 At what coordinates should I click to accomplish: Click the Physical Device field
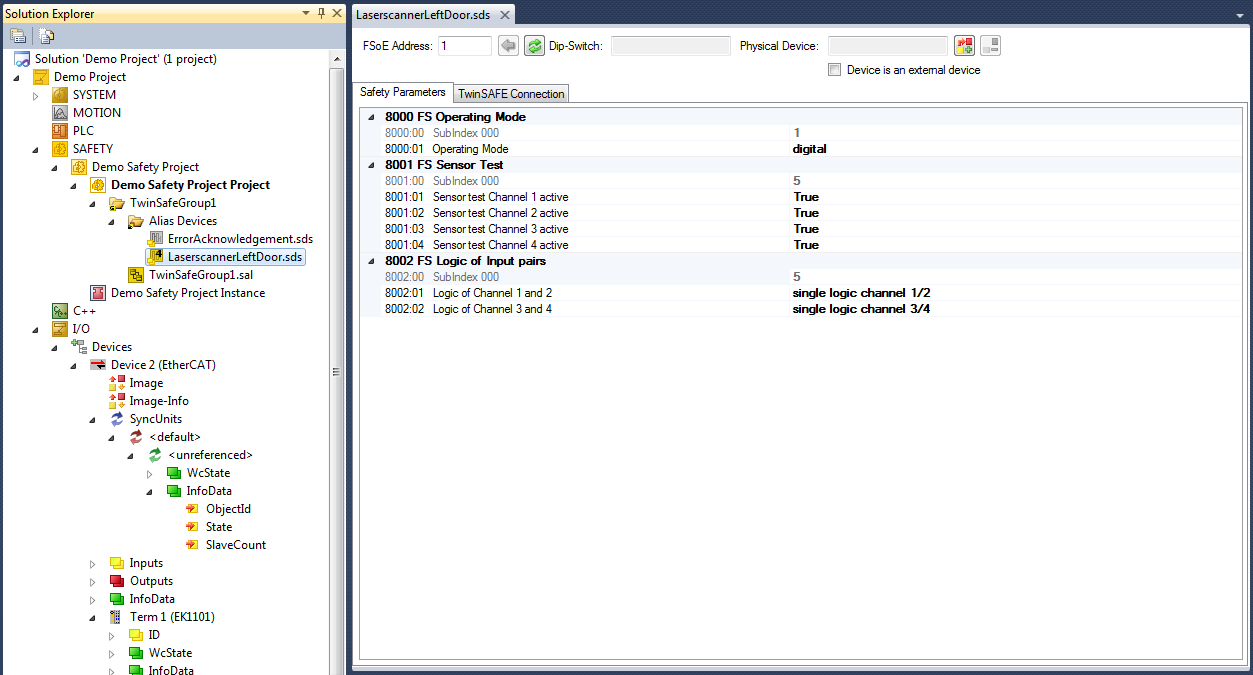click(887, 46)
